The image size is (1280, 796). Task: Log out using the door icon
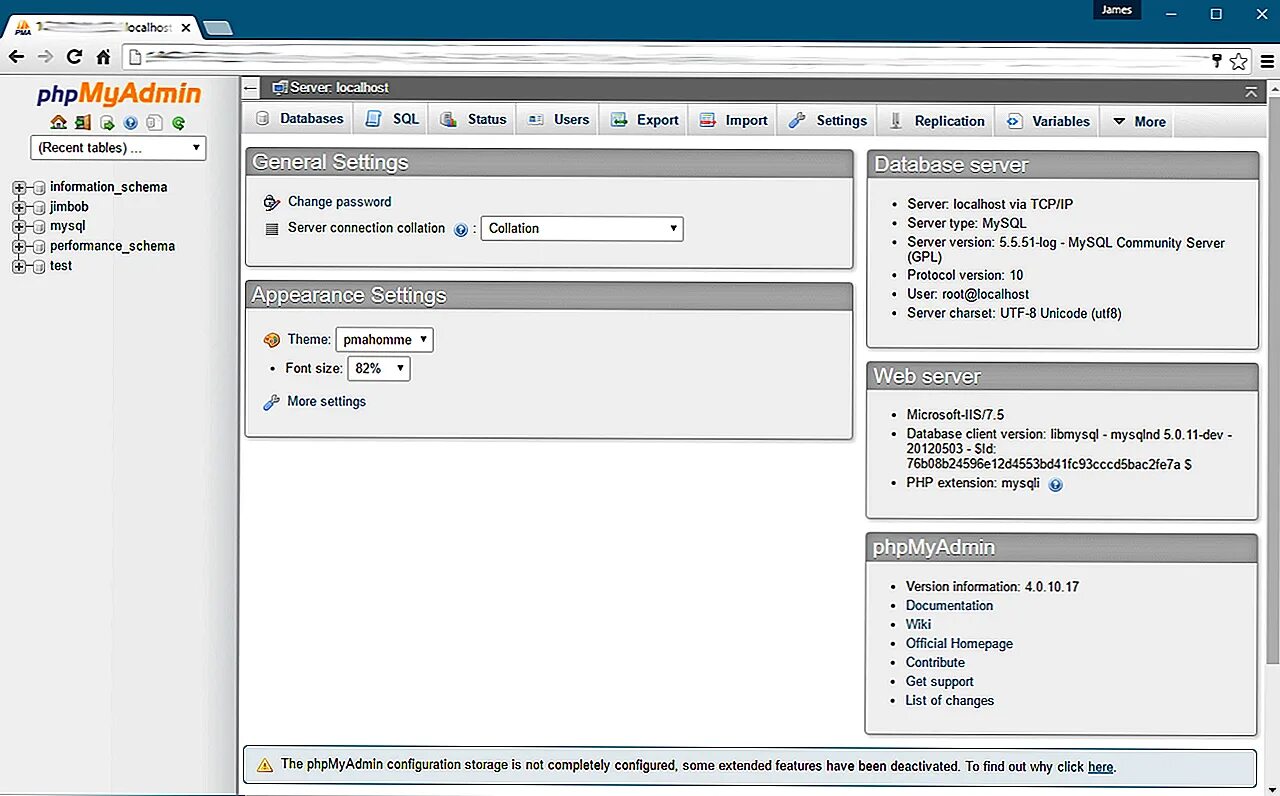(82, 123)
